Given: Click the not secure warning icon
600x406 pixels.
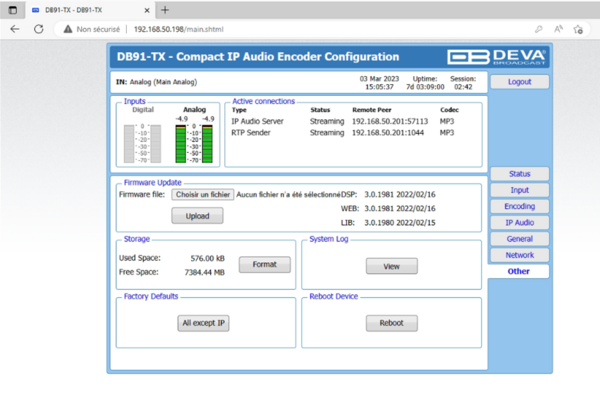Looking at the screenshot, I should (x=68, y=29).
